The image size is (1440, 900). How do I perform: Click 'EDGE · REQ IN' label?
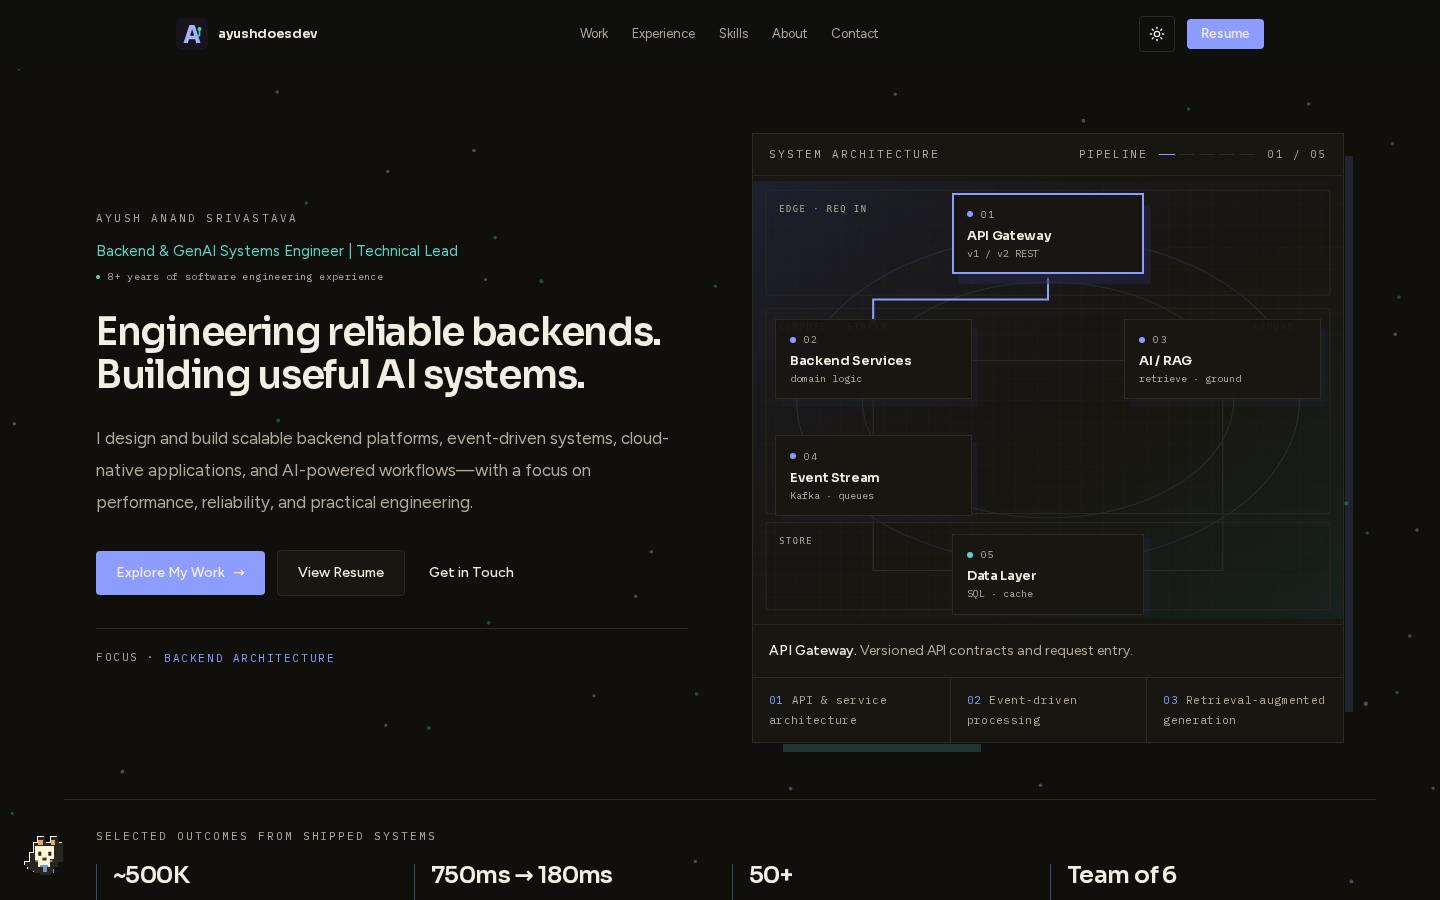click(823, 209)
